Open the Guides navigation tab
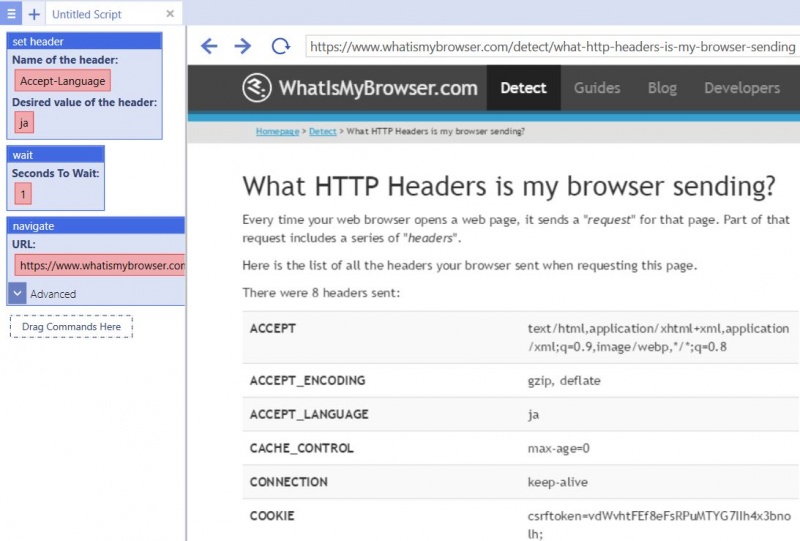 pyautogui.click(x=597, y=88)
